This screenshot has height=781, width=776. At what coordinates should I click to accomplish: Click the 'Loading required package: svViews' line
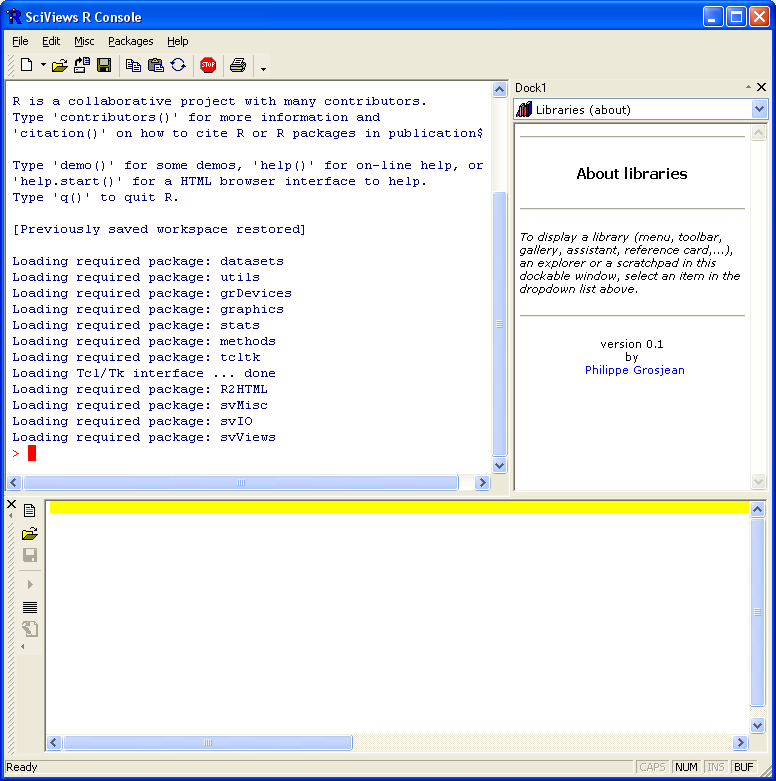pos(144,437)
